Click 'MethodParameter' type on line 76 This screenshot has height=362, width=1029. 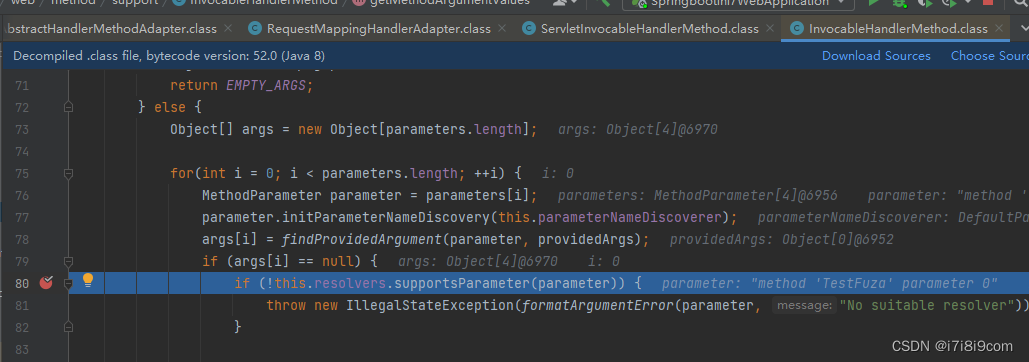(x=262, y=195)
